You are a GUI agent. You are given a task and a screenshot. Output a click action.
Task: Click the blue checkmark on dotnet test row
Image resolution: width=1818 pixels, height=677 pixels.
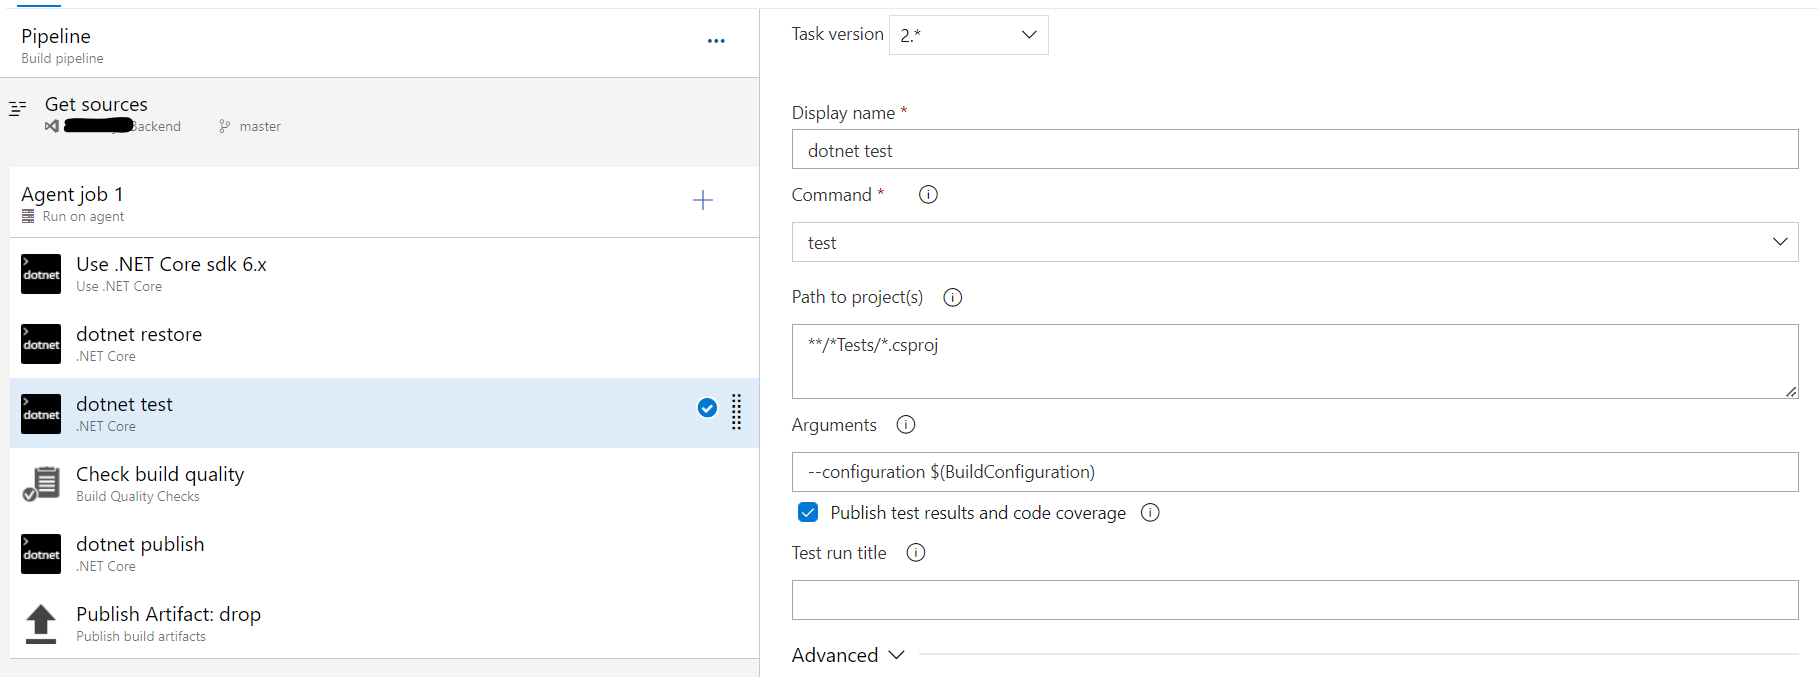[707, 408]
